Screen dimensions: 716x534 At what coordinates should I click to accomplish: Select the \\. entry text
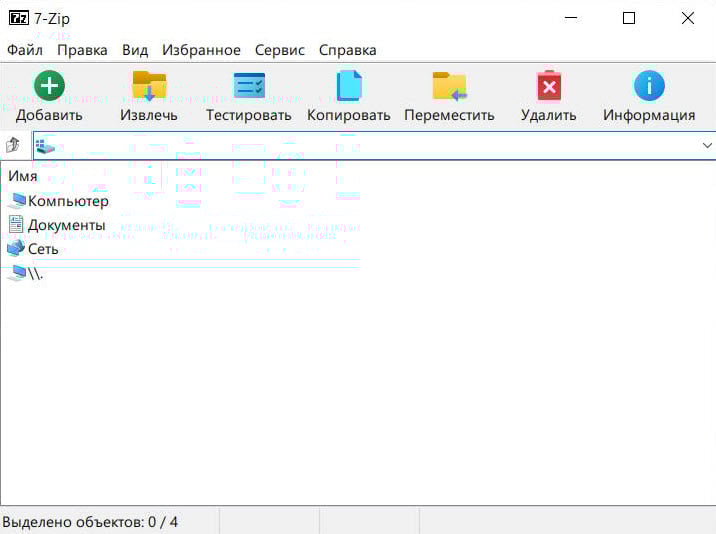pyautogui.click(x=35, y=273)
